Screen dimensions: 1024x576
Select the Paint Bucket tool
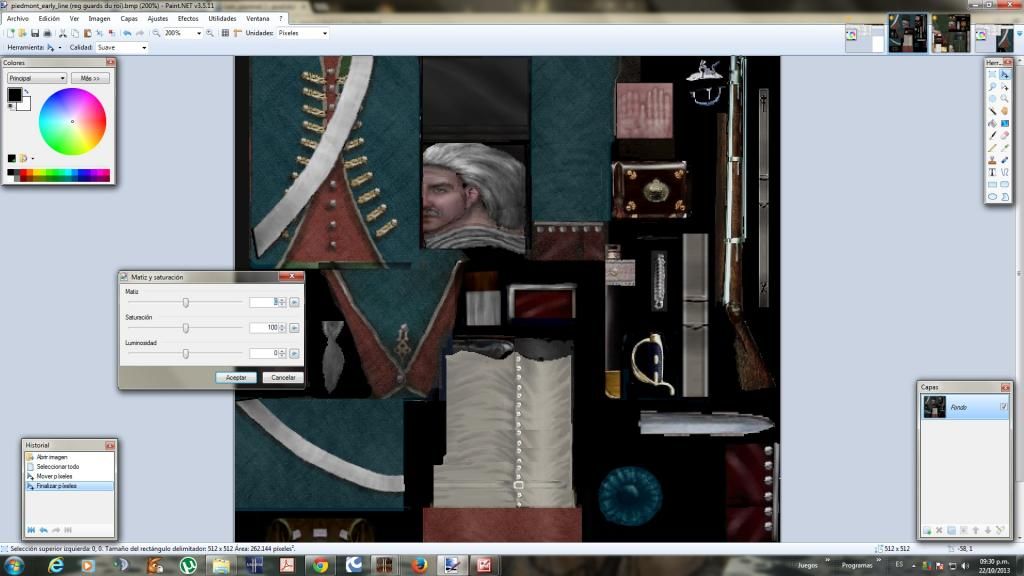pyautogui.click(x=992, y=123)
